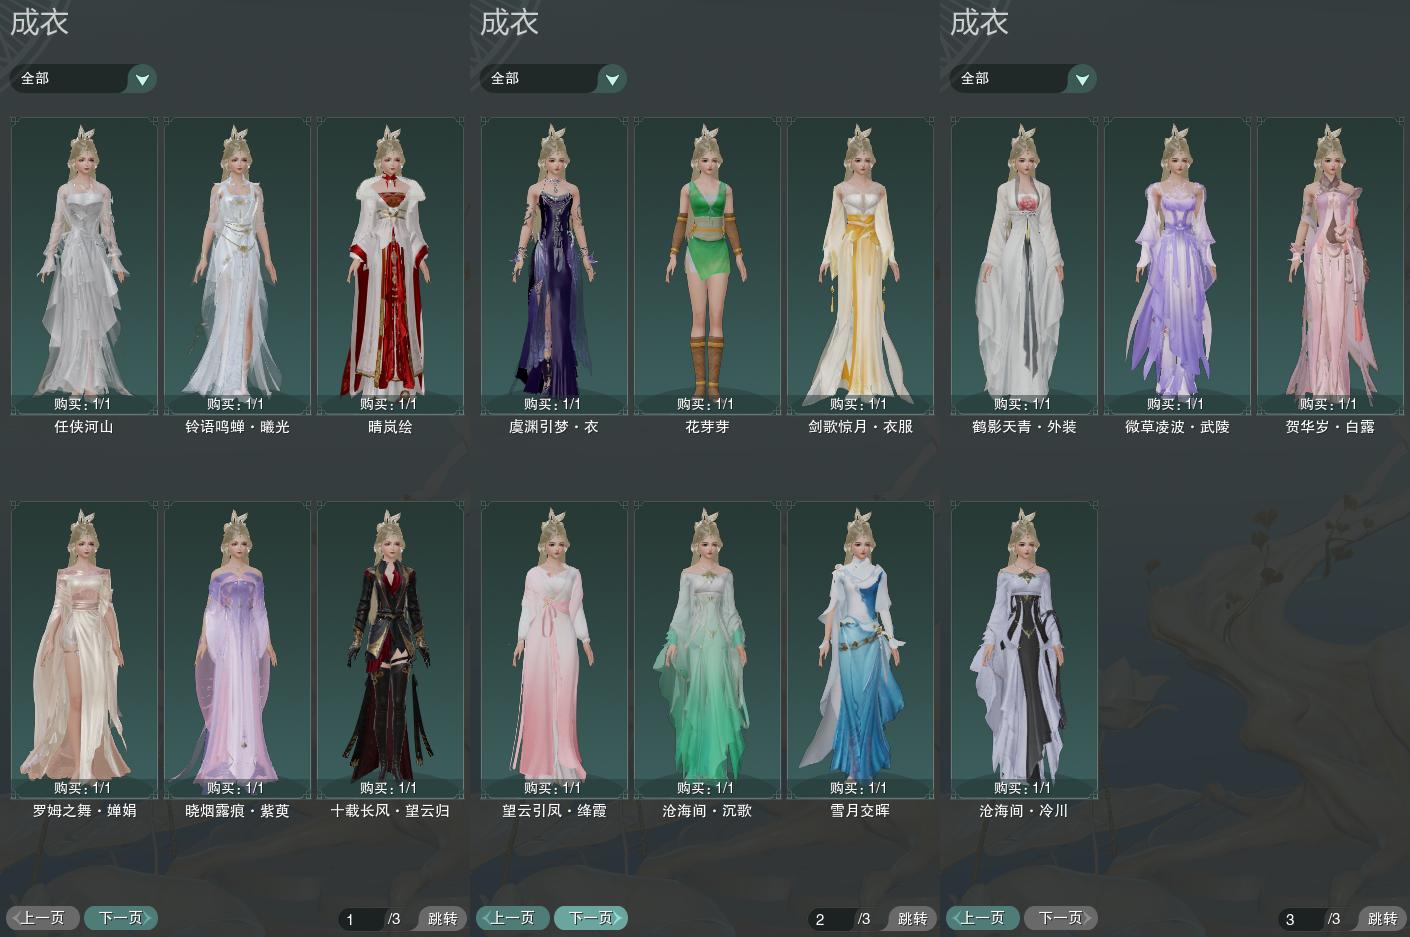Viewport: 1410px width, 937px height.
Task: Open the 全部 filter dropdown in third panel
Action: (1023, 78)
